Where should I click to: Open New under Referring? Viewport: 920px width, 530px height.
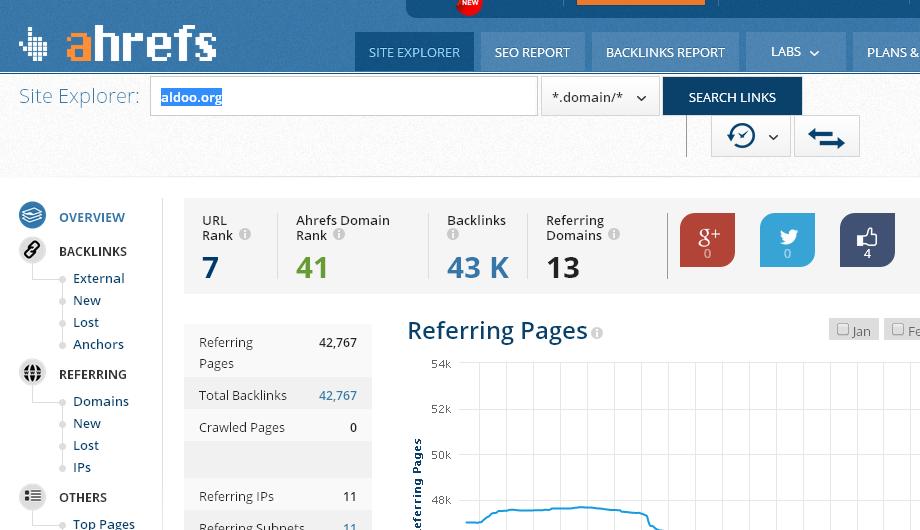pyautogui.click(x=87, y=424)
